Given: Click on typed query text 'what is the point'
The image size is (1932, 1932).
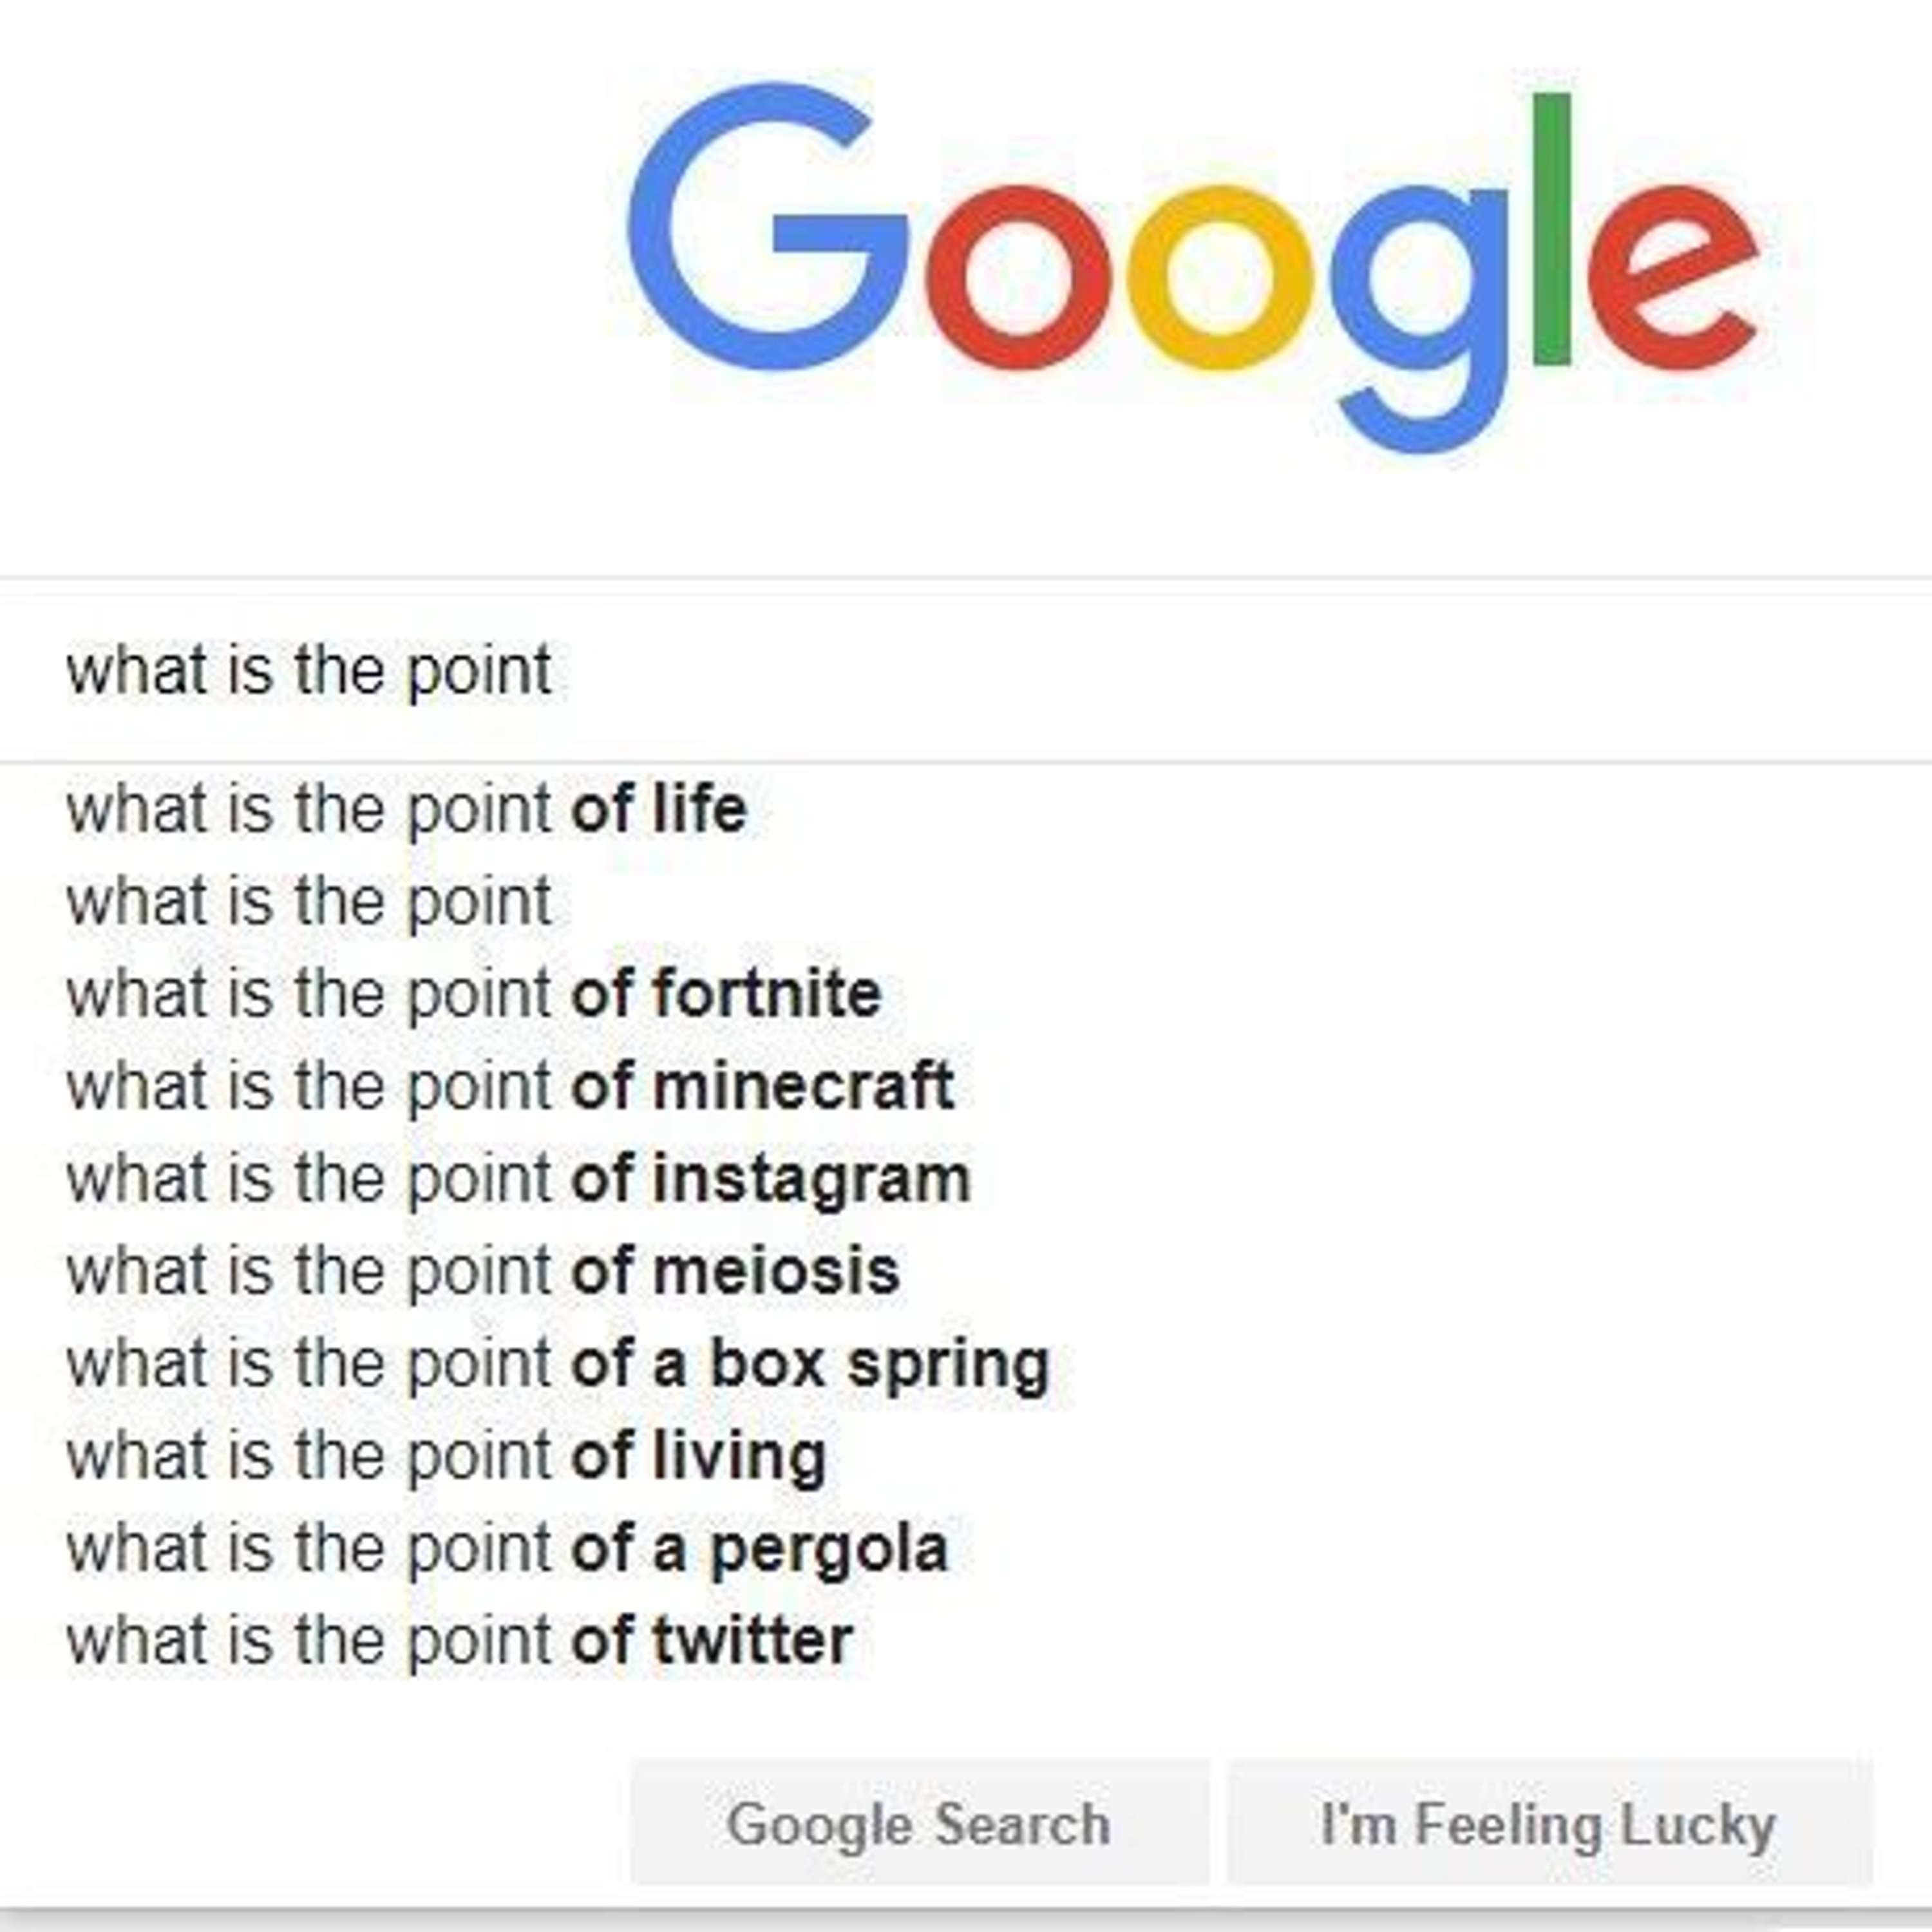Looking at the screenshot, I should pos(308,671).
